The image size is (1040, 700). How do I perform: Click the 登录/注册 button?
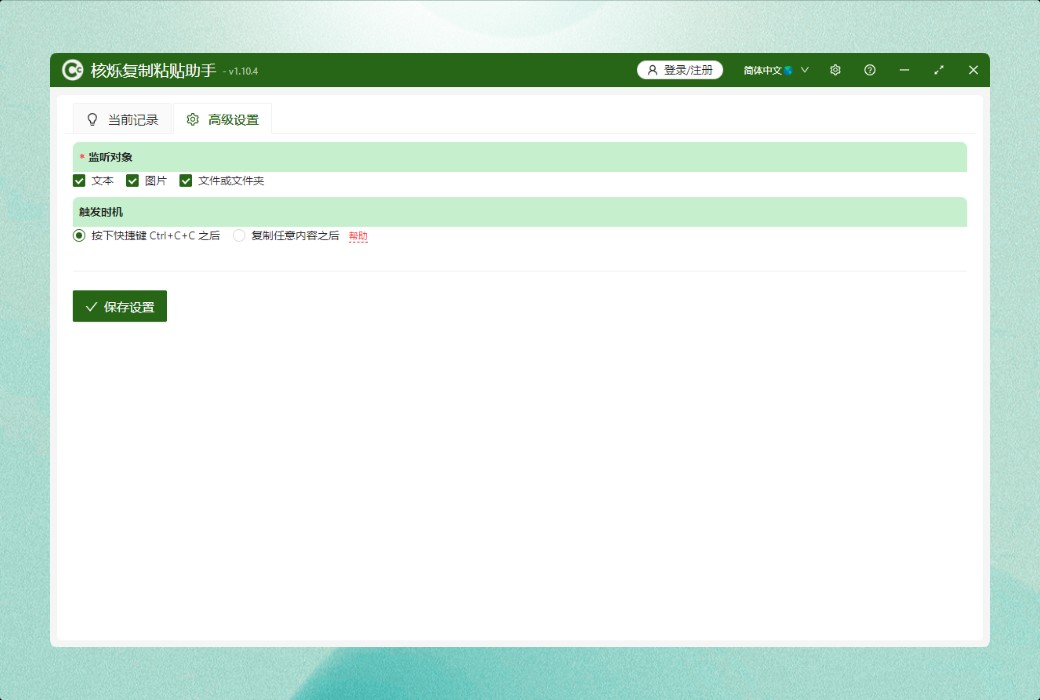(x=680, y=70)
